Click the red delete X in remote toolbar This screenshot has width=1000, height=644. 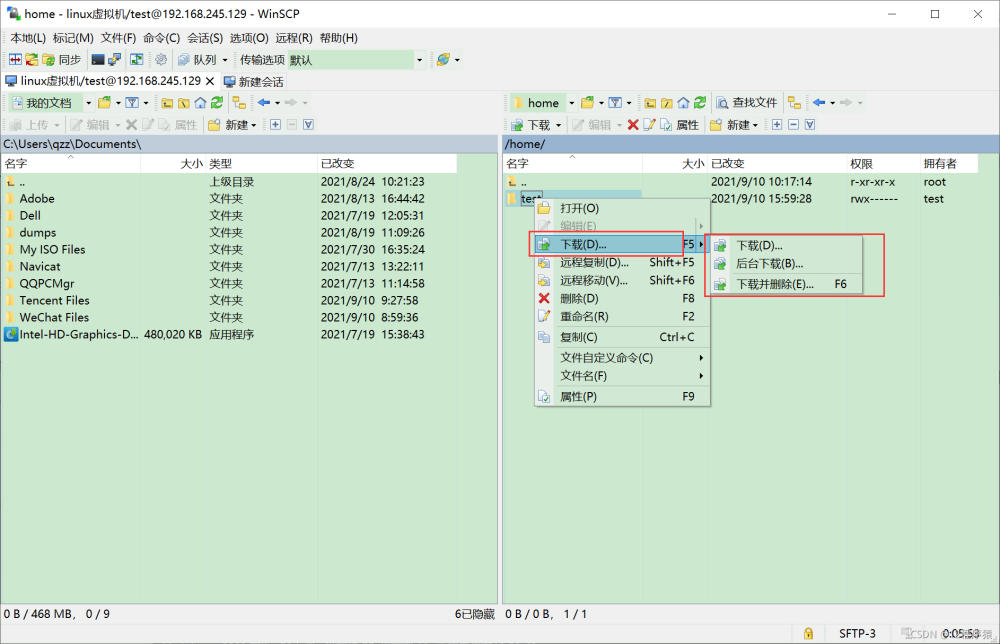(x=633, y=125)
